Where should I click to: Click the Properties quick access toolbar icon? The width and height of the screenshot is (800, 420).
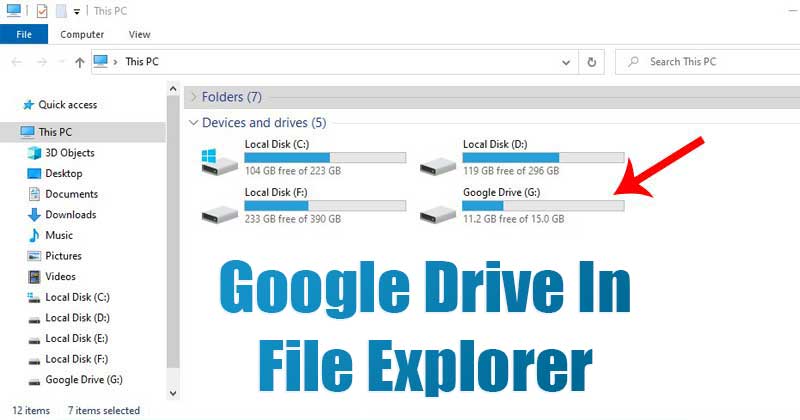click(x=42, y=11)
